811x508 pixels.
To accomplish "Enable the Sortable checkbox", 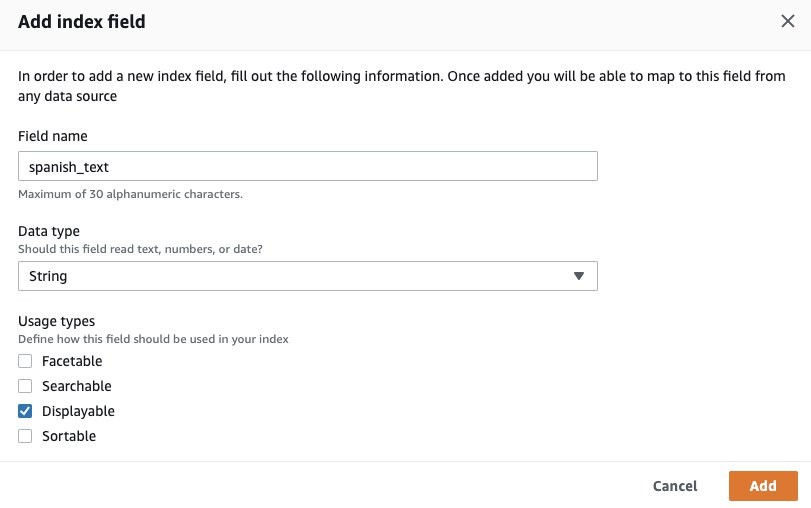I will (x=25, y=436).
